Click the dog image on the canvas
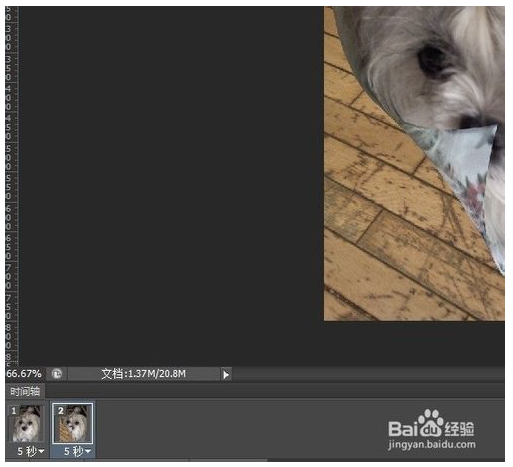513x467 pixels. [x=414, y=163]
